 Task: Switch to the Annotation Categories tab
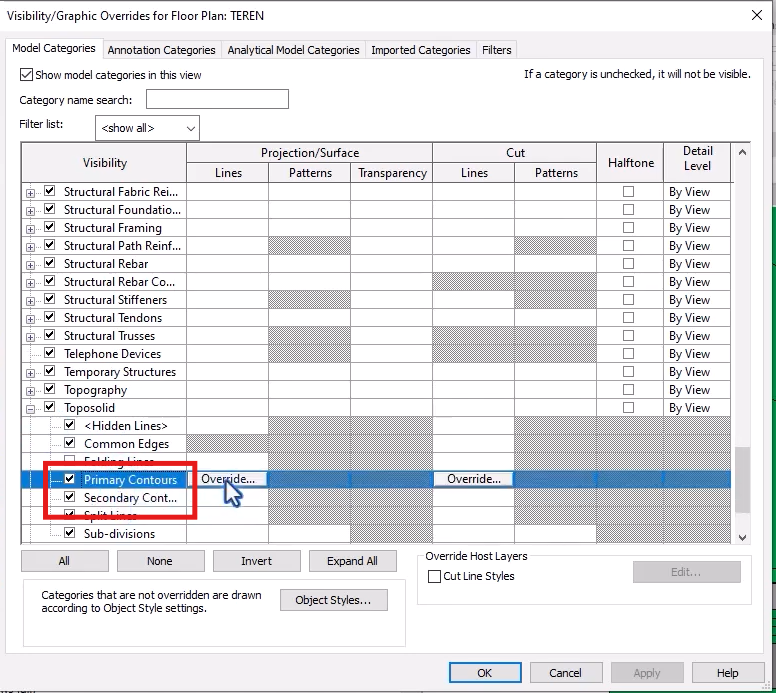tap(161, 50)
